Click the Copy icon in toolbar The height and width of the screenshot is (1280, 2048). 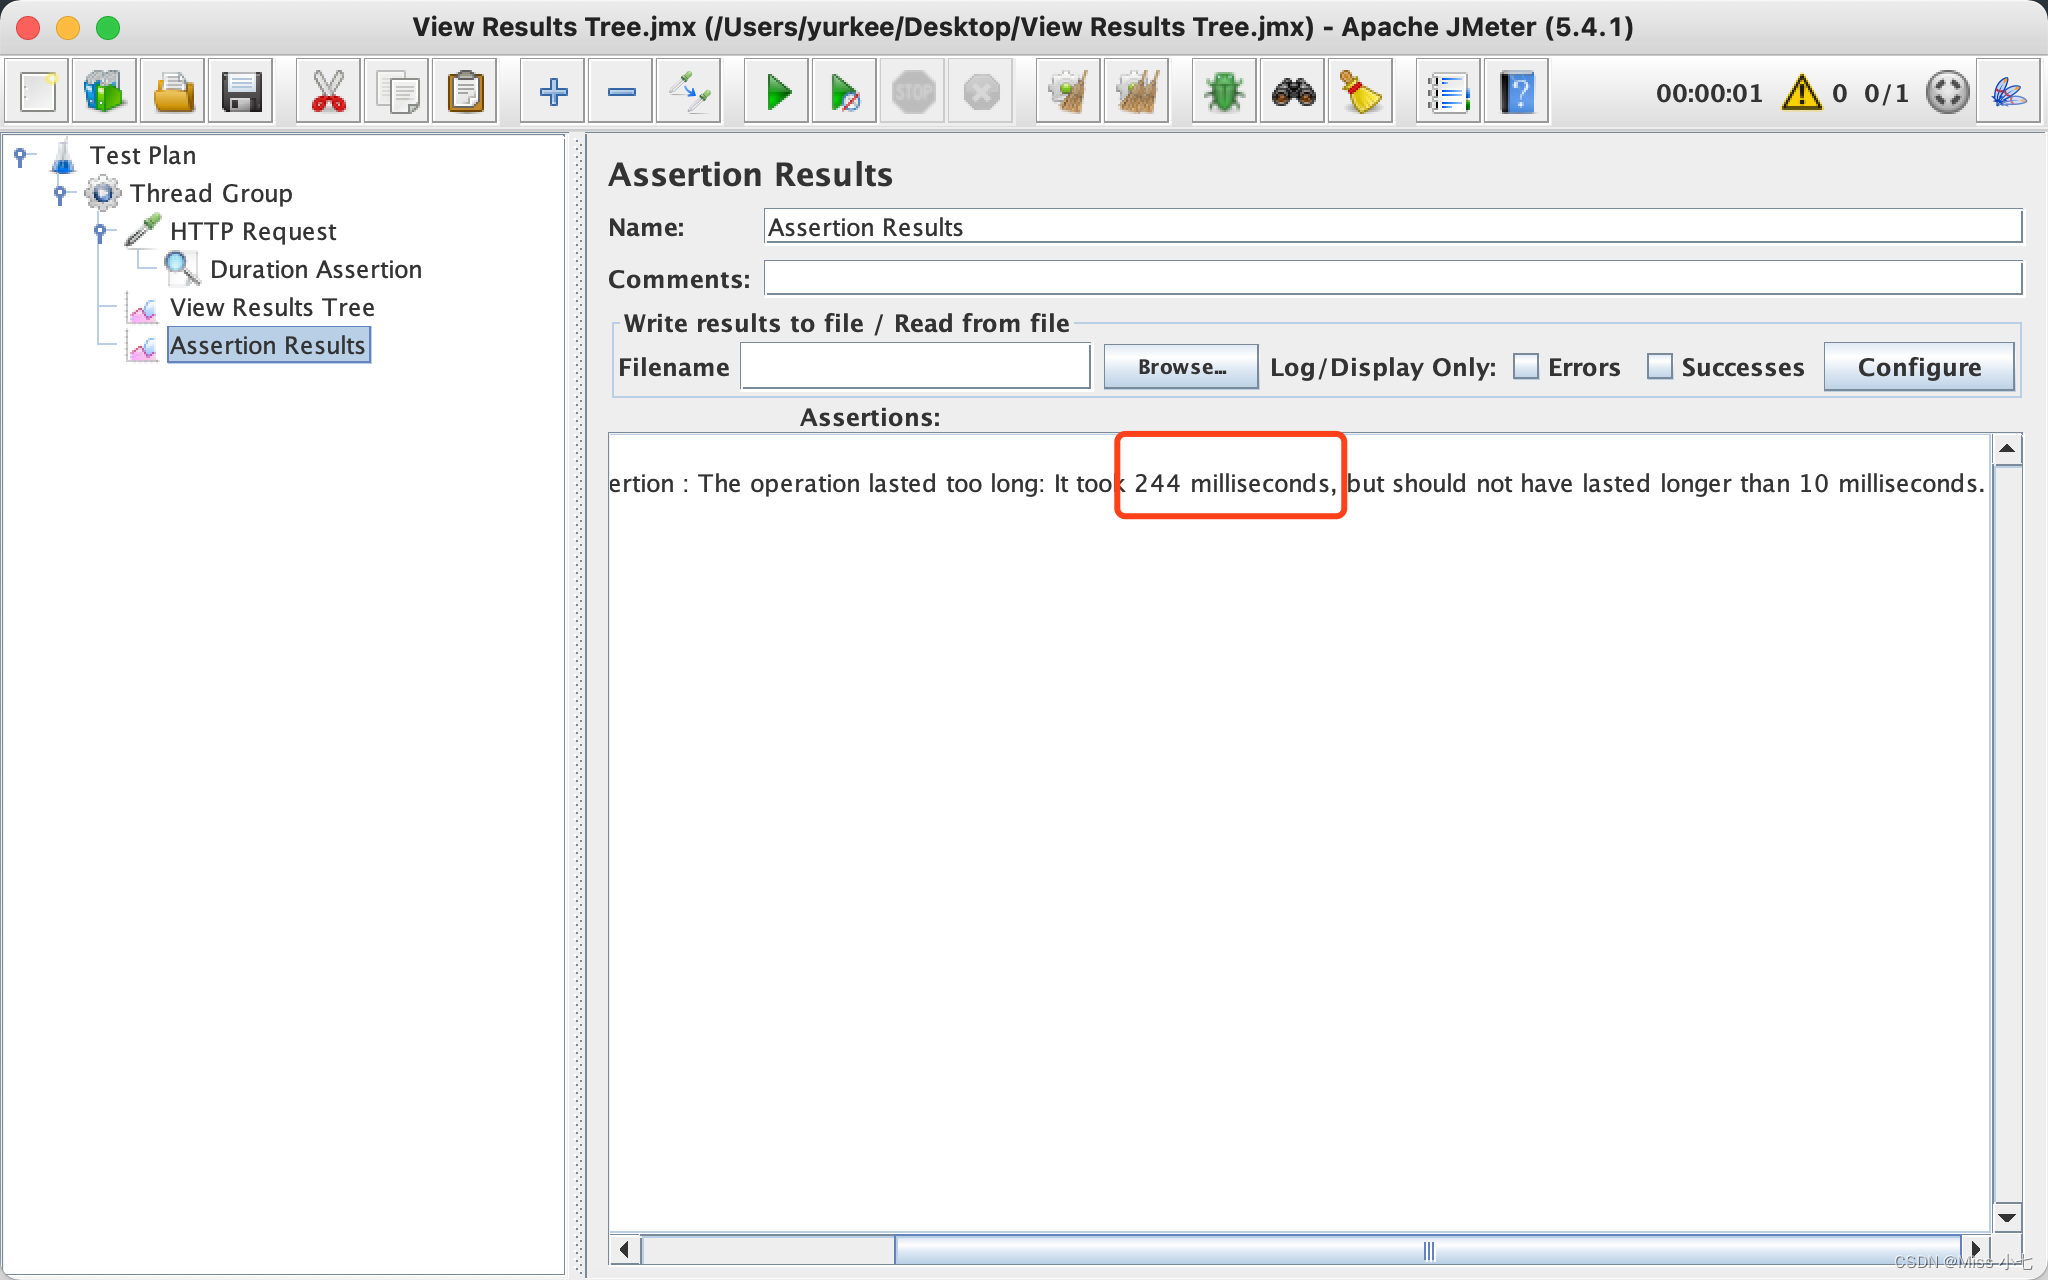click(x=397, y=93)
